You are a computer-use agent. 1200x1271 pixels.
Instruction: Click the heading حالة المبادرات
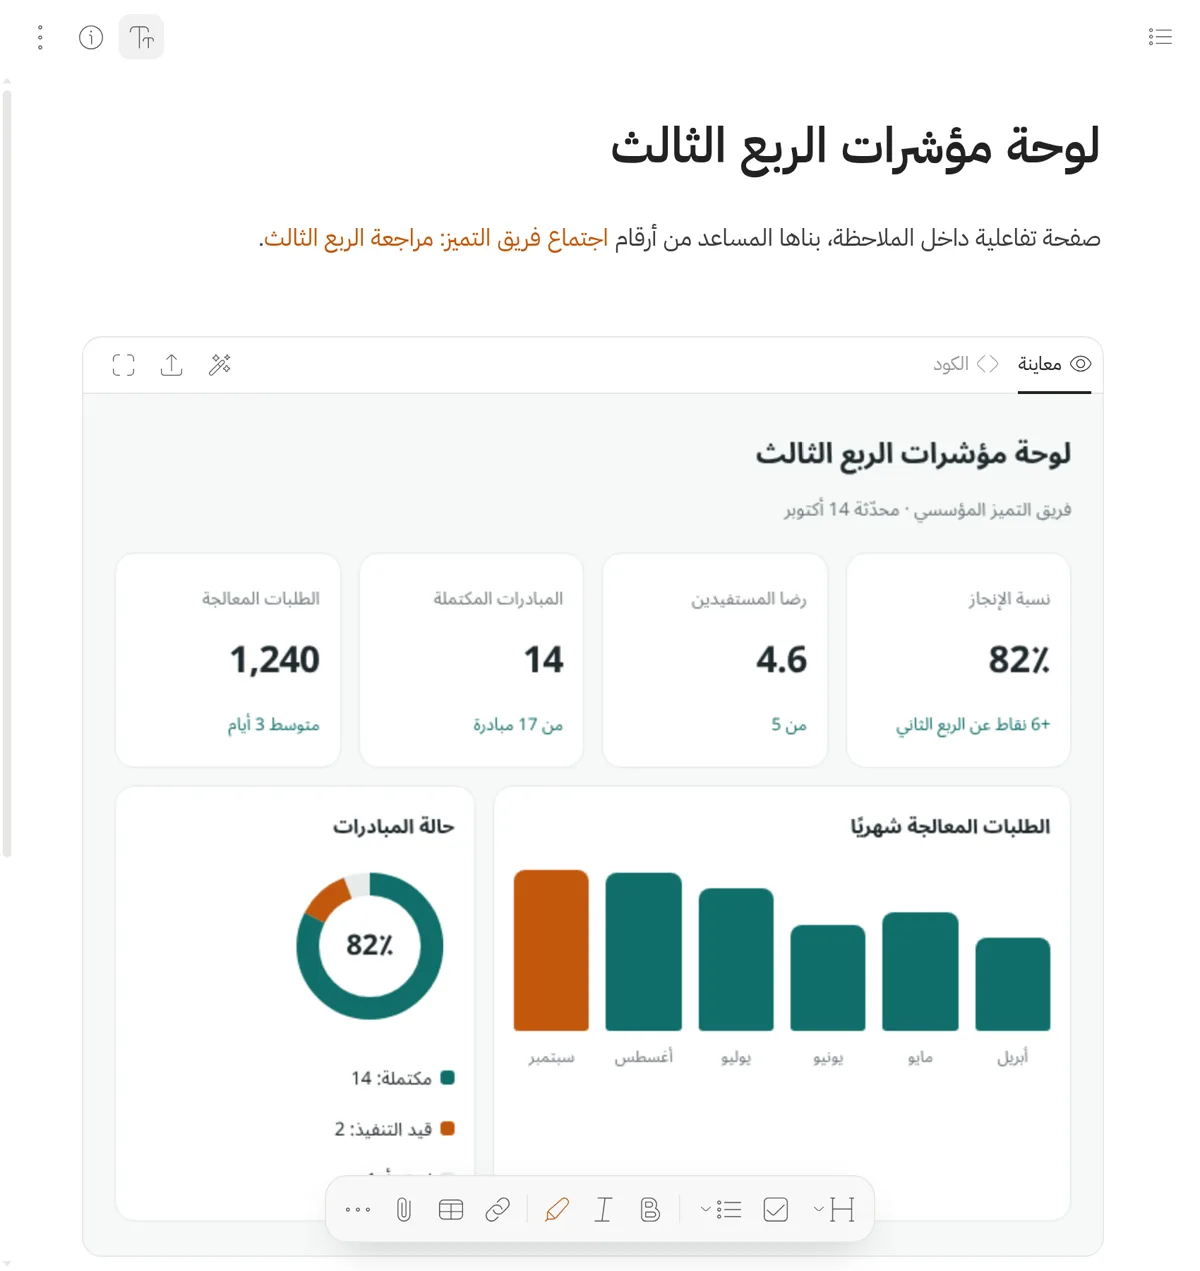click(x=394, y=826)
